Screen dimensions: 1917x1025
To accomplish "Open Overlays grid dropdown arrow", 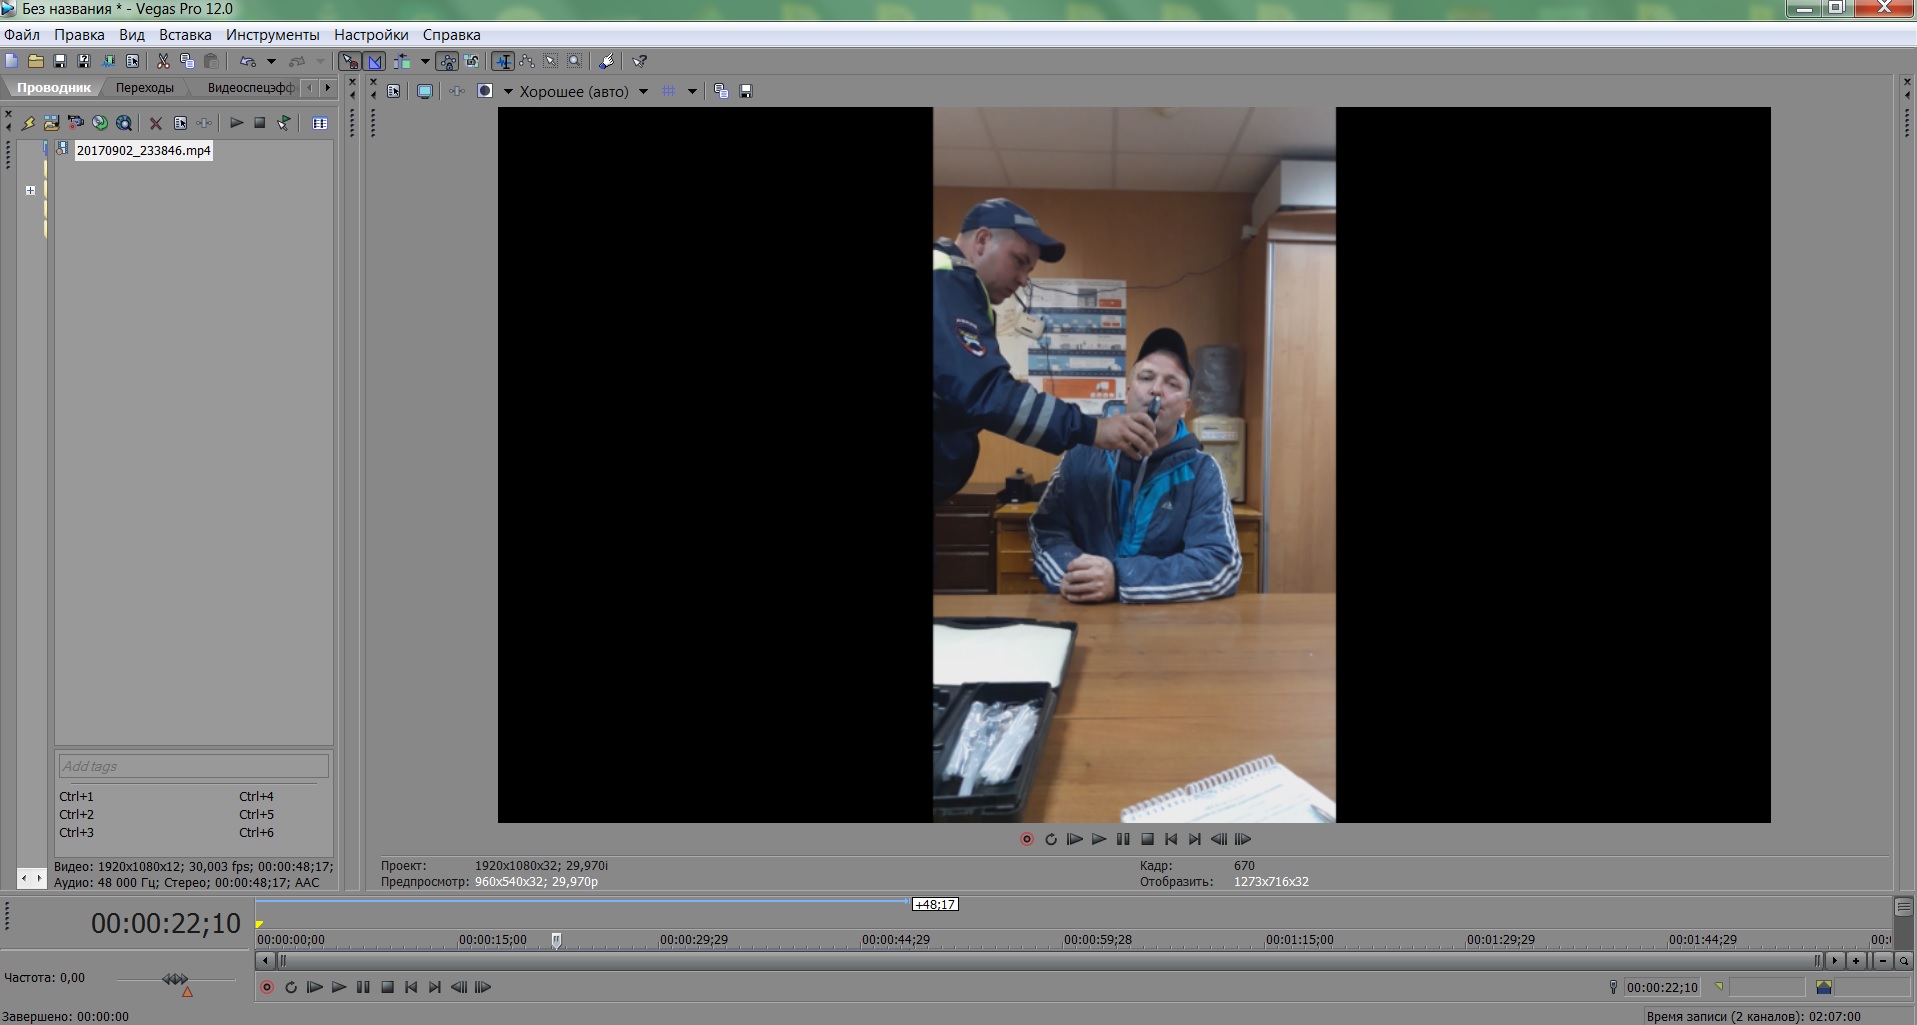I will (x=691, y=91).
